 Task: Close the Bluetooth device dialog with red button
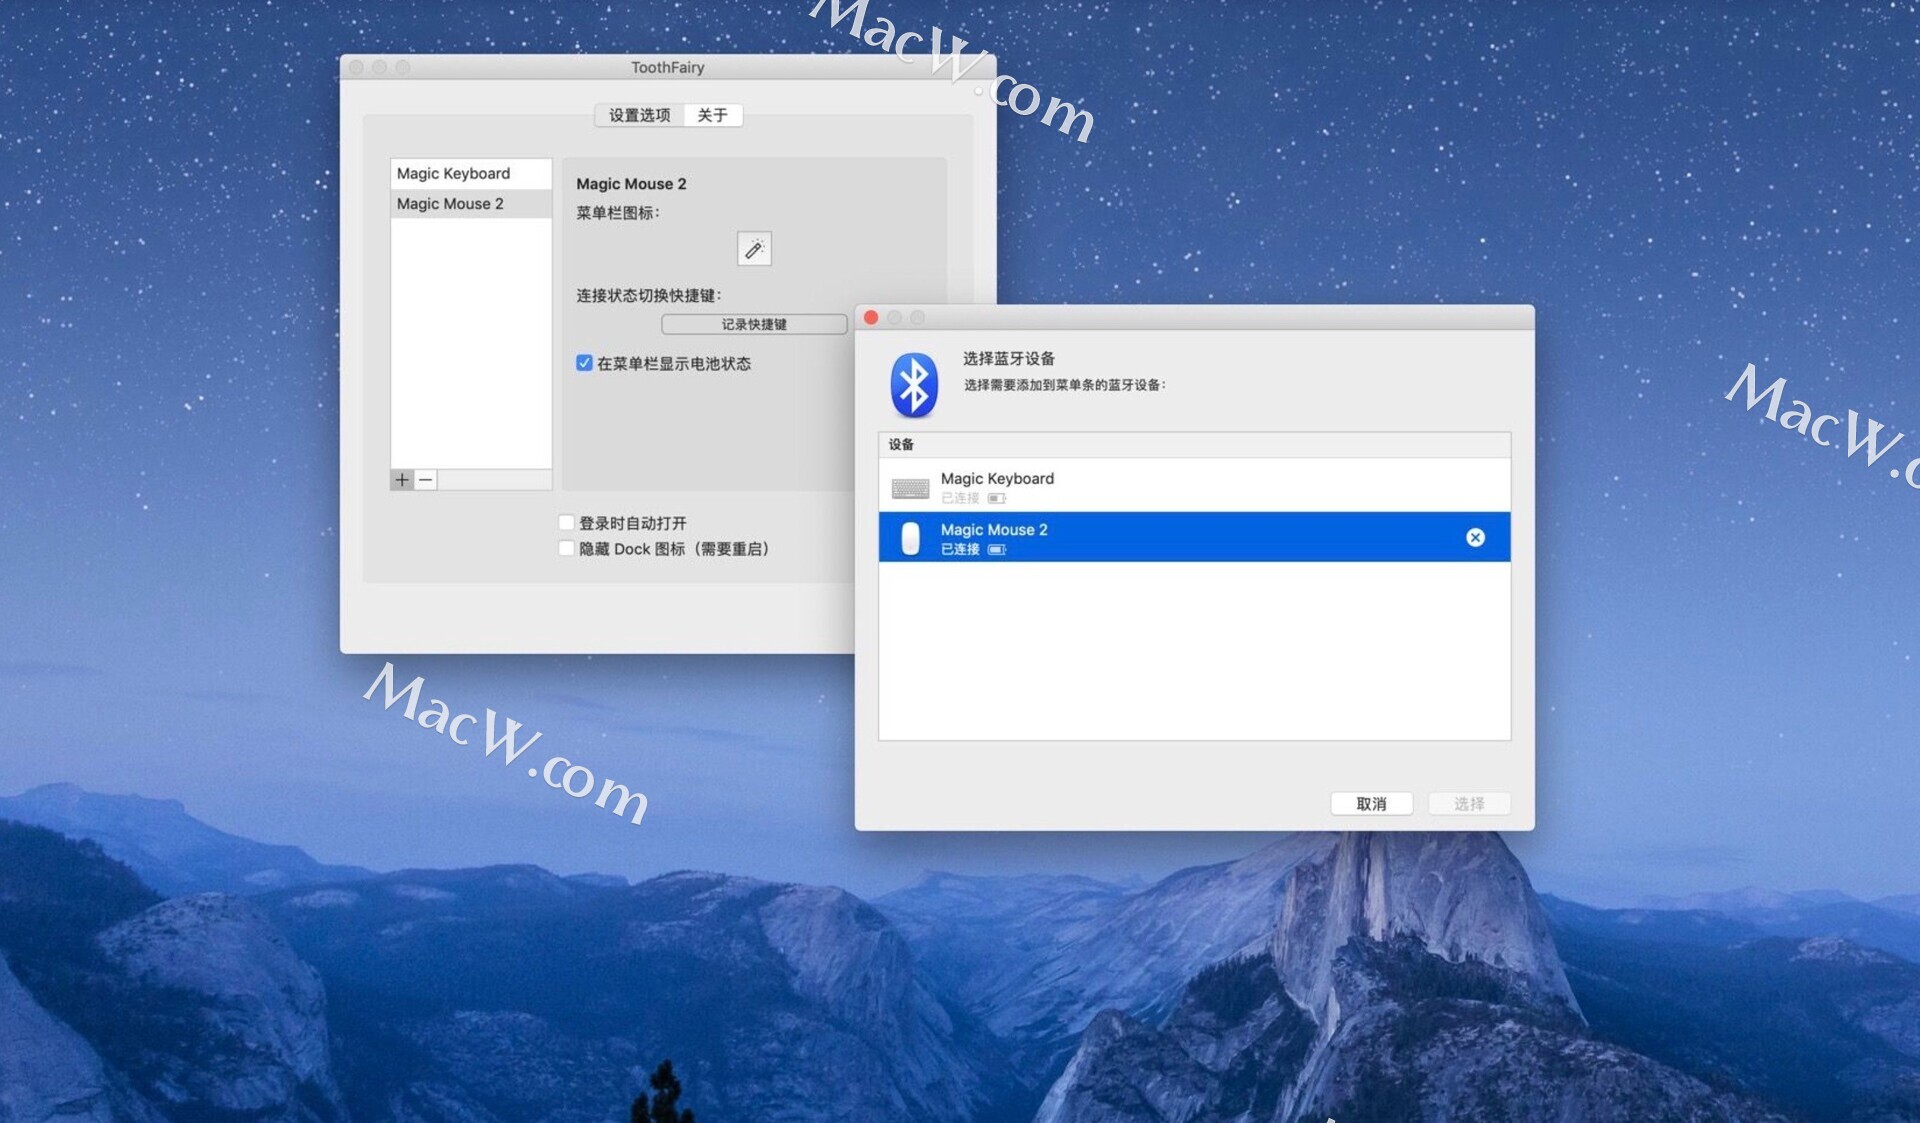(x=871, y=317)
